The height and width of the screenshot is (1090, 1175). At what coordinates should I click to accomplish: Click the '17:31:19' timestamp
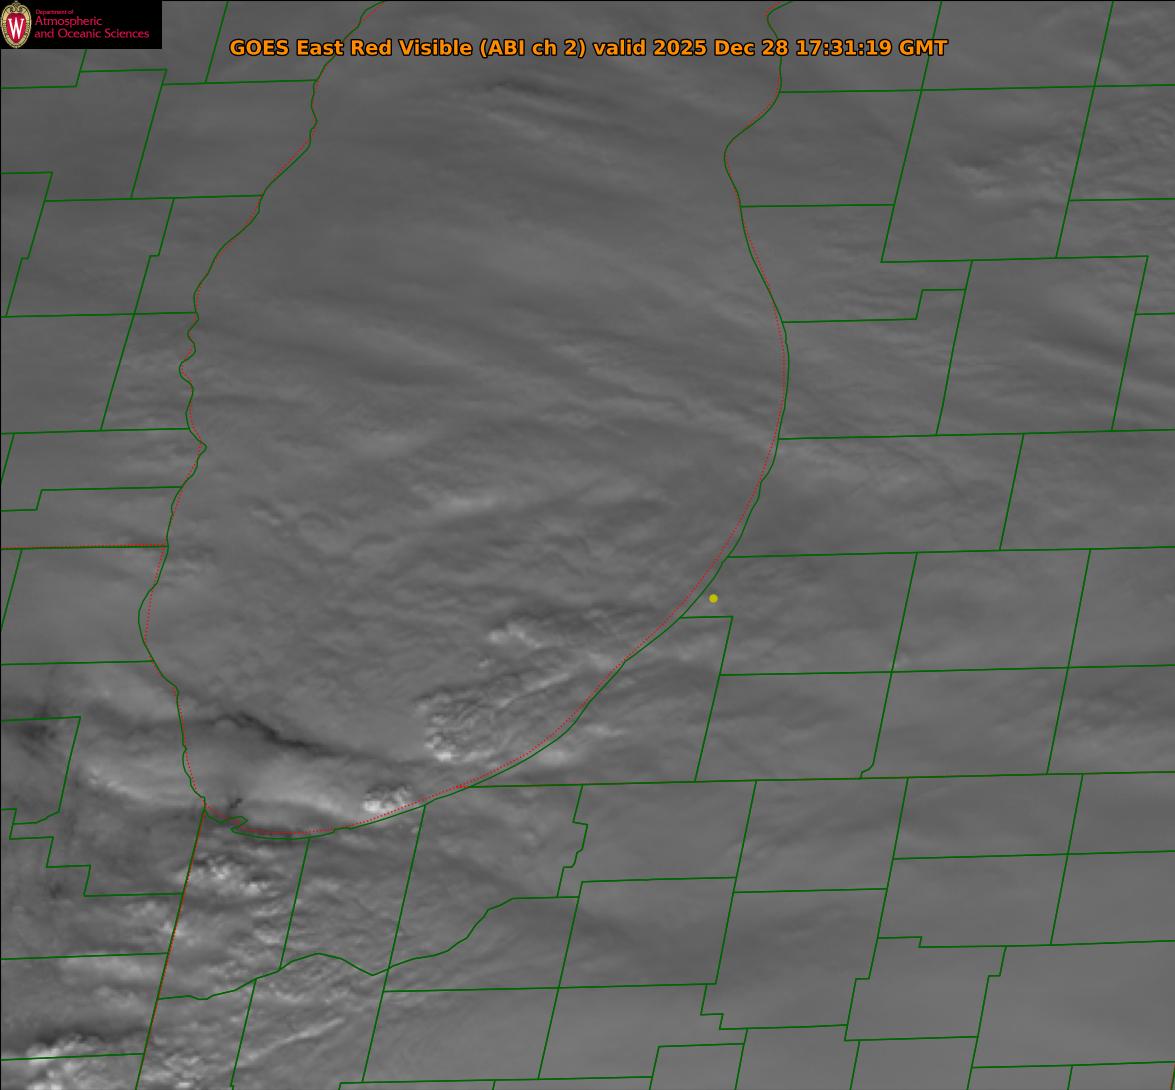(x=837, y=48)
